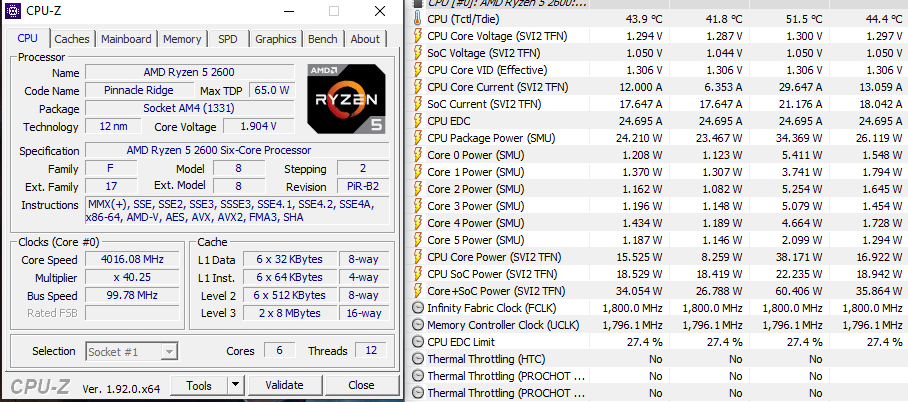Go to the Bench tab
908x402 pixels.
point(323,39)
